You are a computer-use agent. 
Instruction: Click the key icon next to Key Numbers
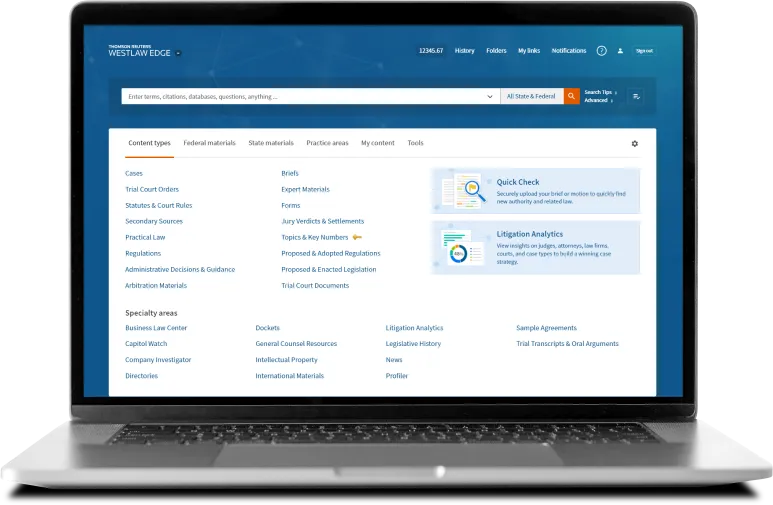coord(357,237)
